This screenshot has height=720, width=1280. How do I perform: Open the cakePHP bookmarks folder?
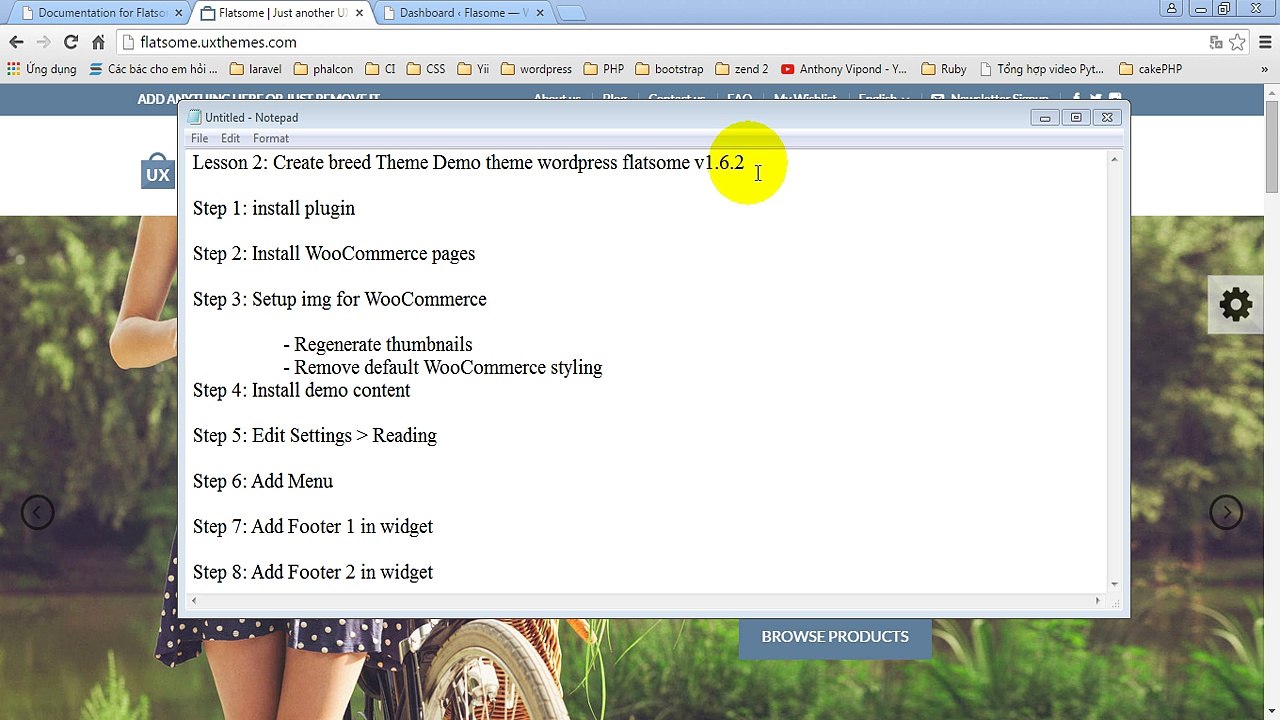1151,69
